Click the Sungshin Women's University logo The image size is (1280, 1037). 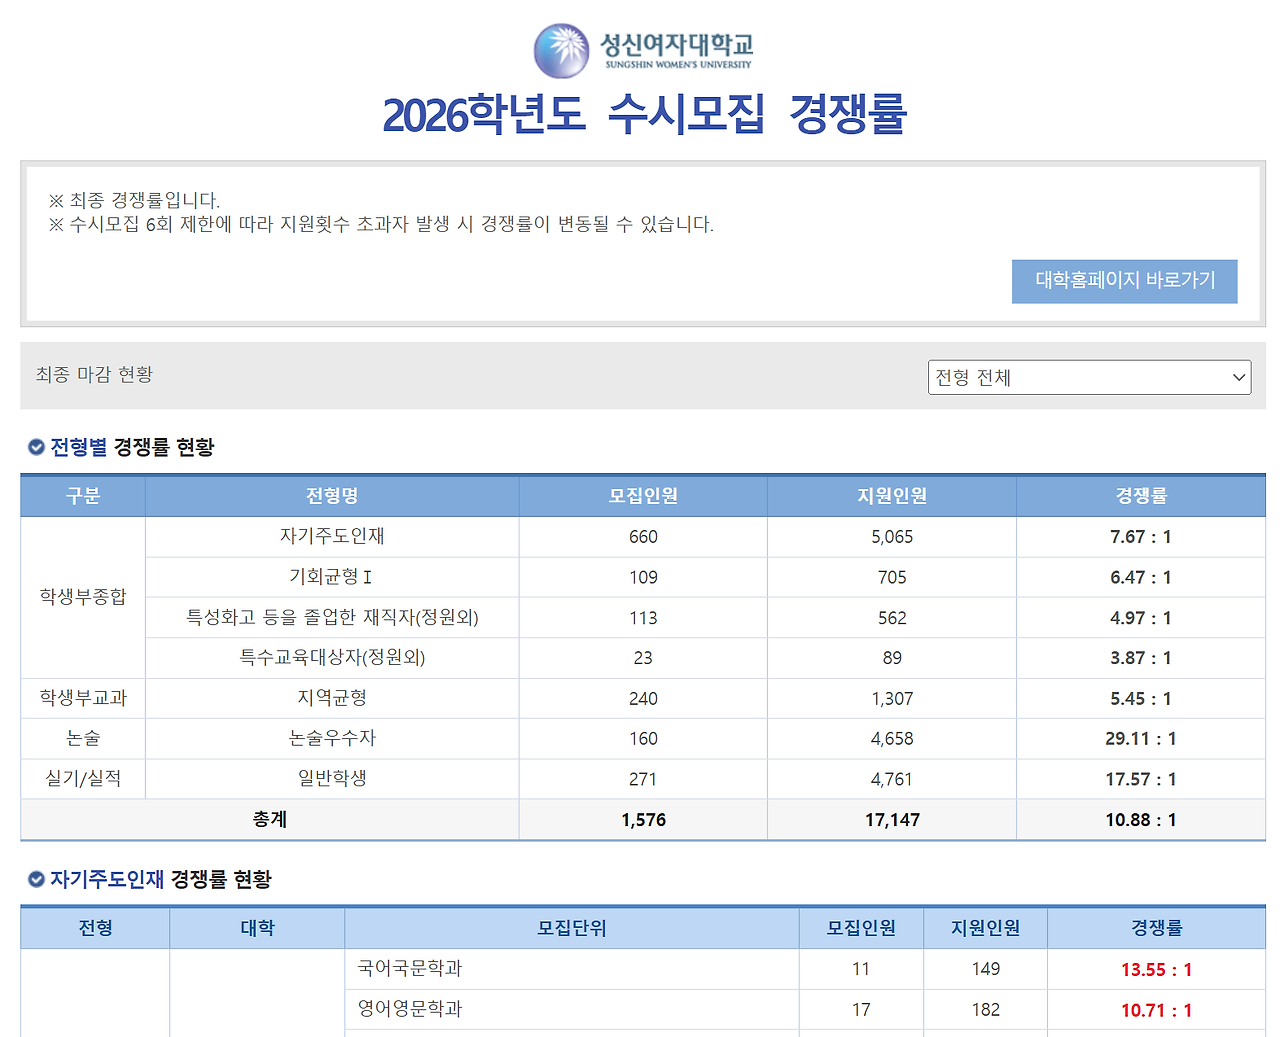[643, 50]
